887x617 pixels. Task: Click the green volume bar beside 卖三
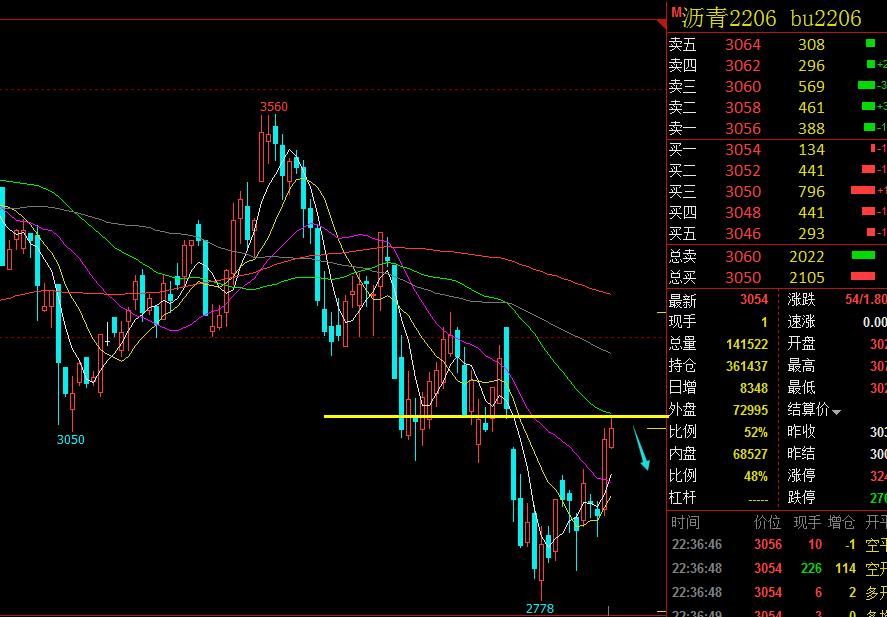pyautogui.click(x=866, y=86)
